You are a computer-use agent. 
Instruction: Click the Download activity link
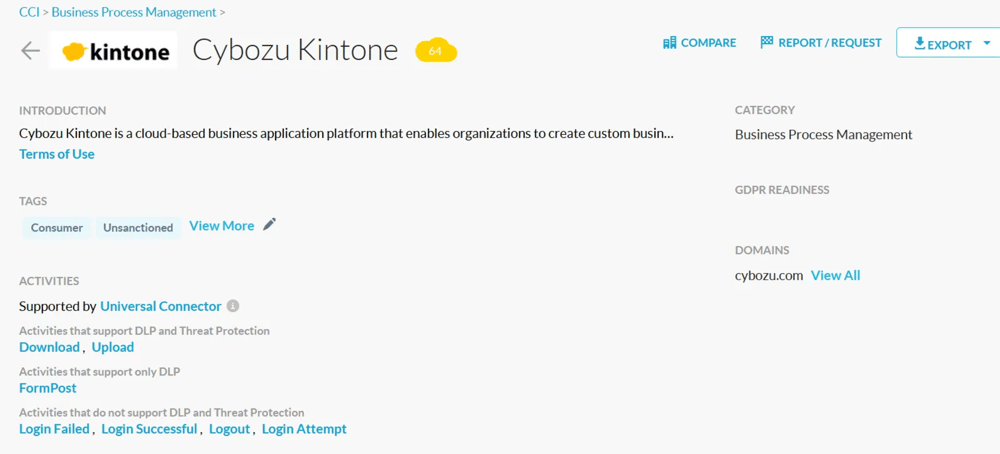coord(49,347)
